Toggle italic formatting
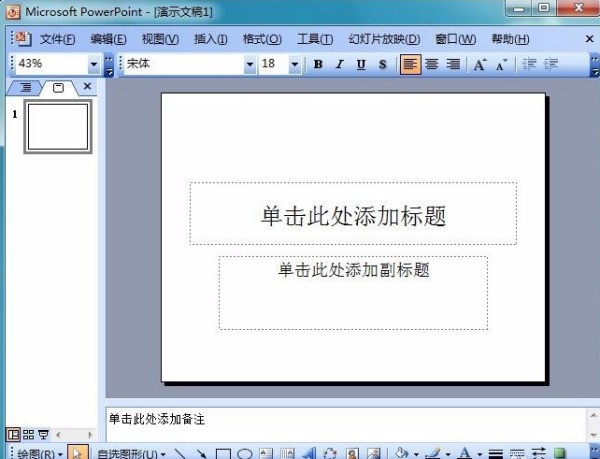The image size is (600, 459). pyautogui.click(x=339, y=64)
